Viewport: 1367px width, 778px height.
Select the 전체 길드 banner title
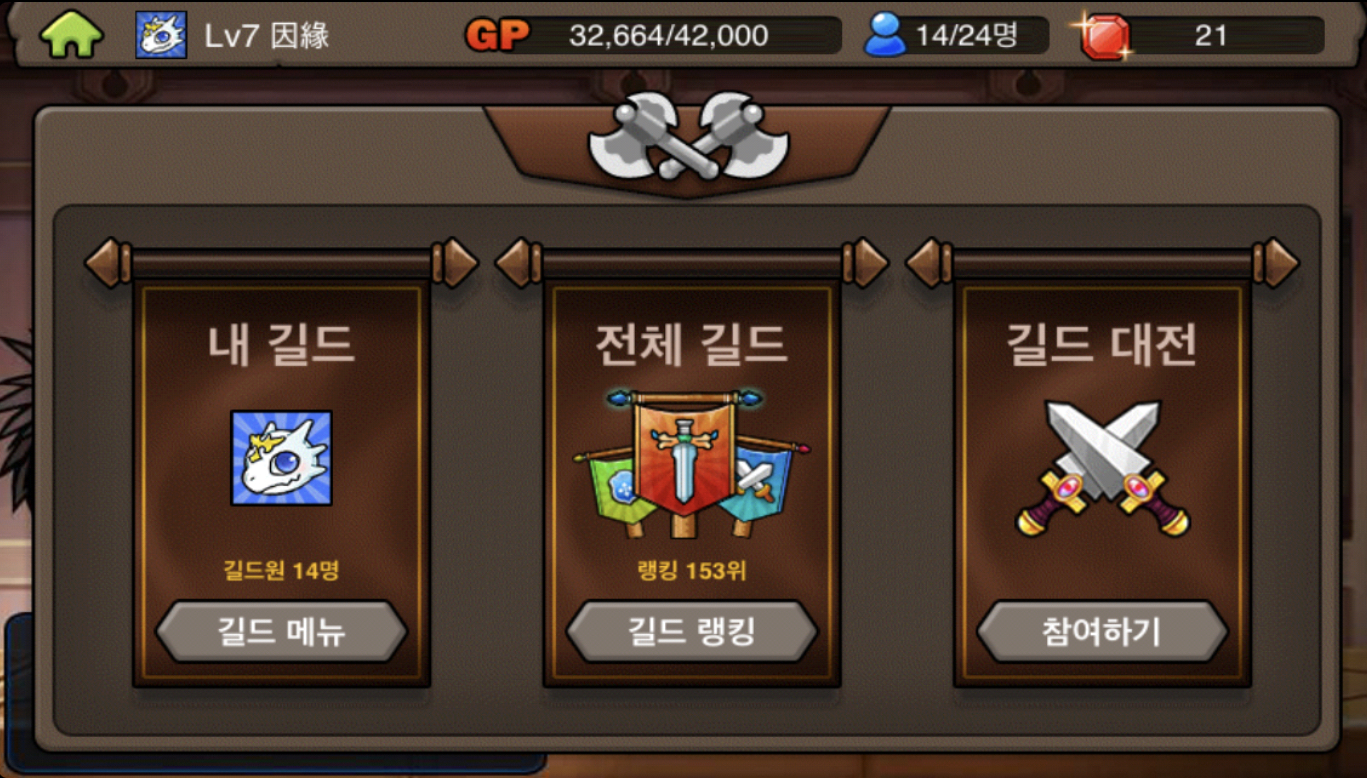click(691, 343)
